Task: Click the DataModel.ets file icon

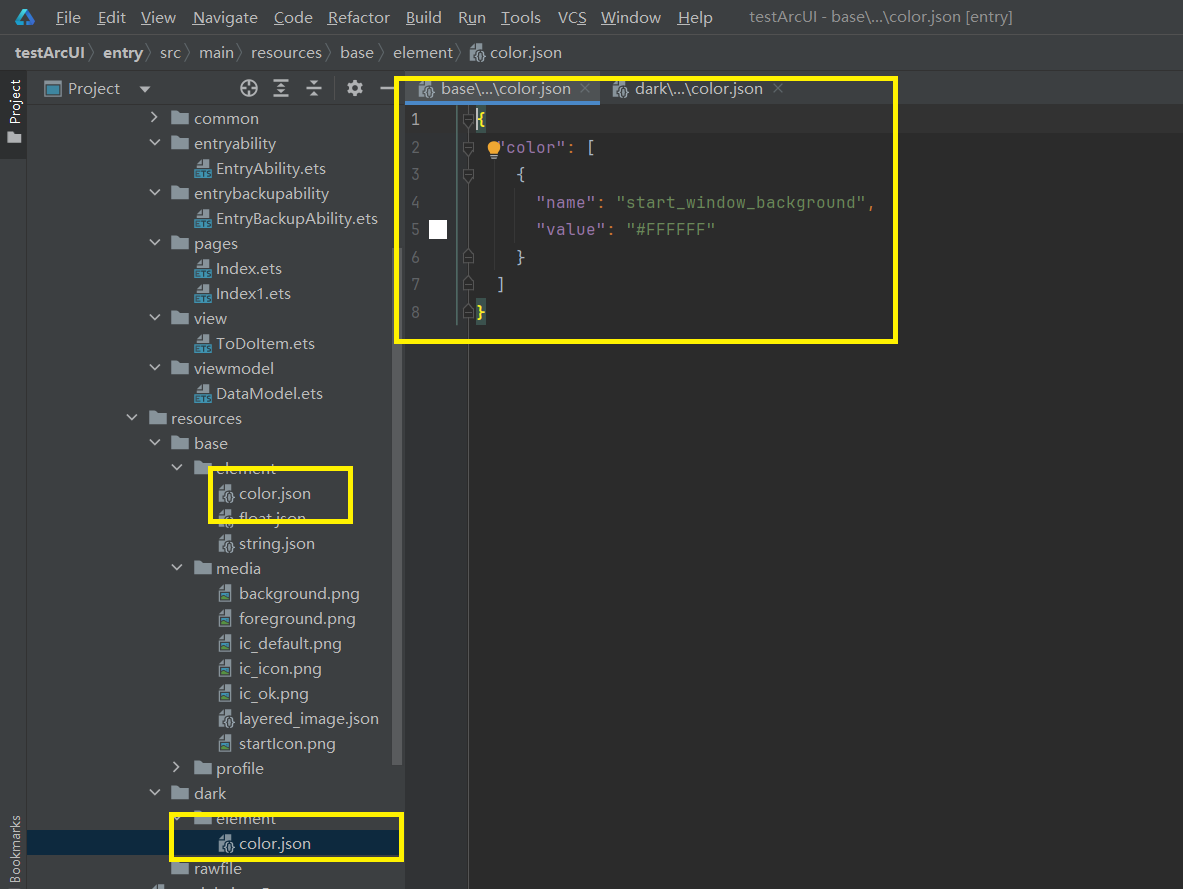Action: coord(203,394)
